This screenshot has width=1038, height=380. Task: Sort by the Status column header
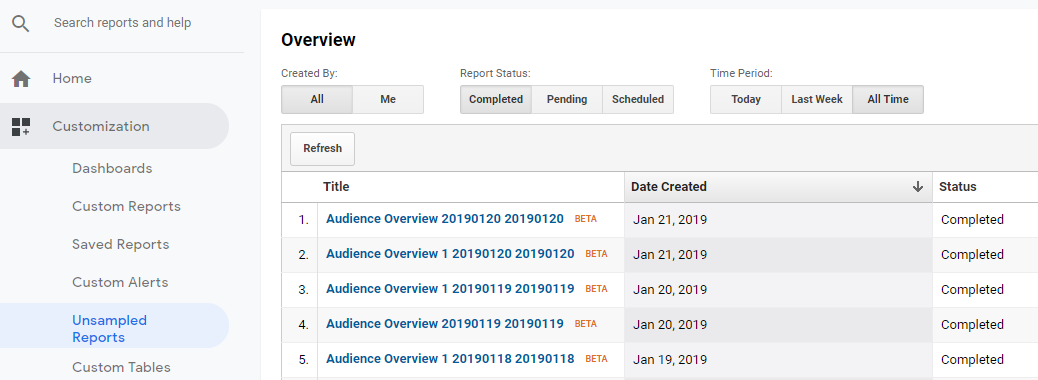pos(957,187)
